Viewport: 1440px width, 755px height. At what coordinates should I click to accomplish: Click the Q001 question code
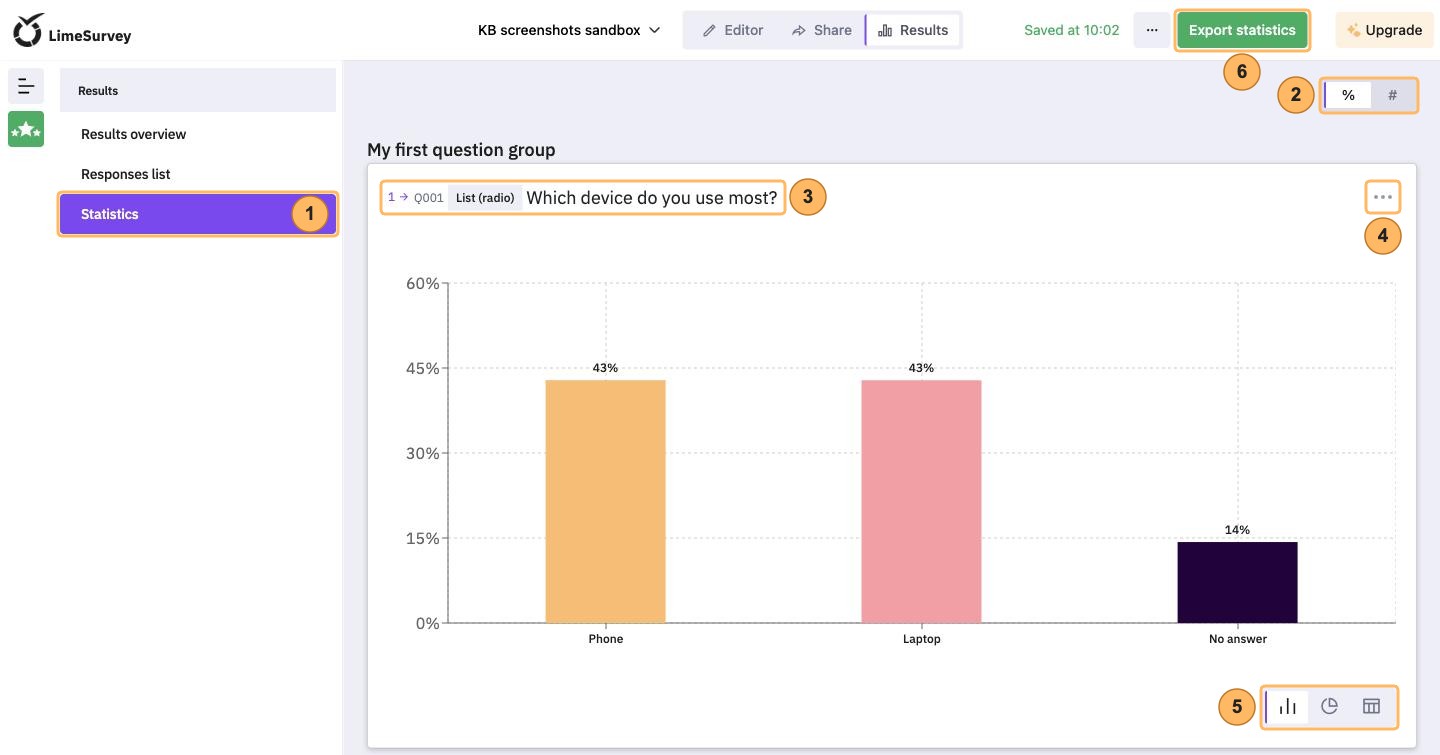tap(429, 198)
